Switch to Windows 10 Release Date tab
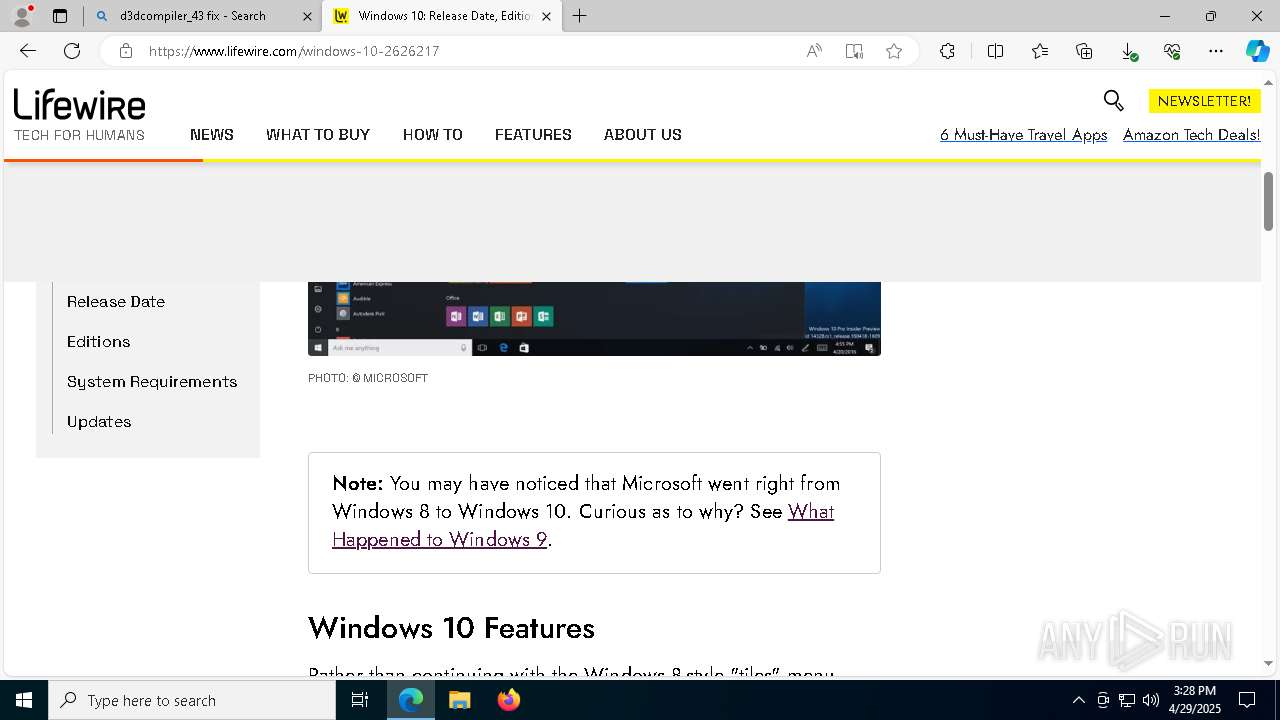The width and height of the screenshot is (1280, 720). point(441,16)
